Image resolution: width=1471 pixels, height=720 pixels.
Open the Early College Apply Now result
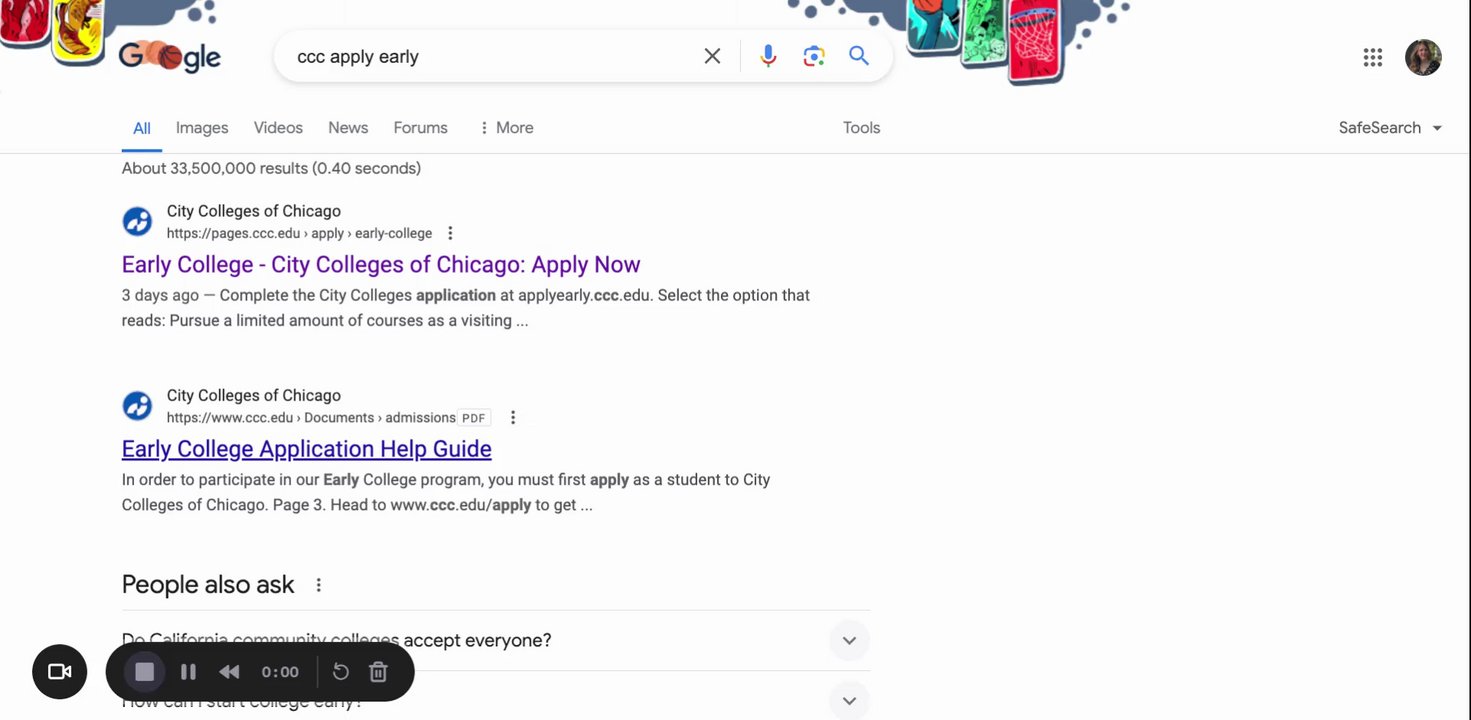(380, 265)
